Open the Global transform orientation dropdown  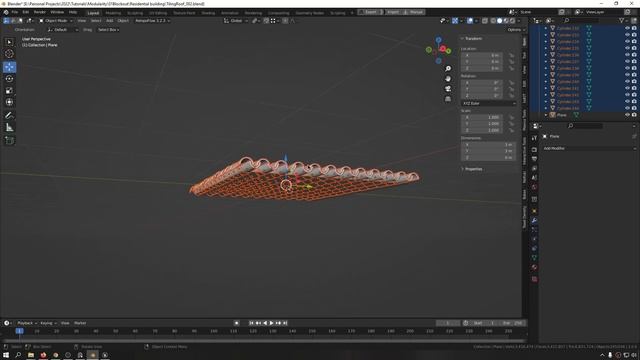(236, 20)
